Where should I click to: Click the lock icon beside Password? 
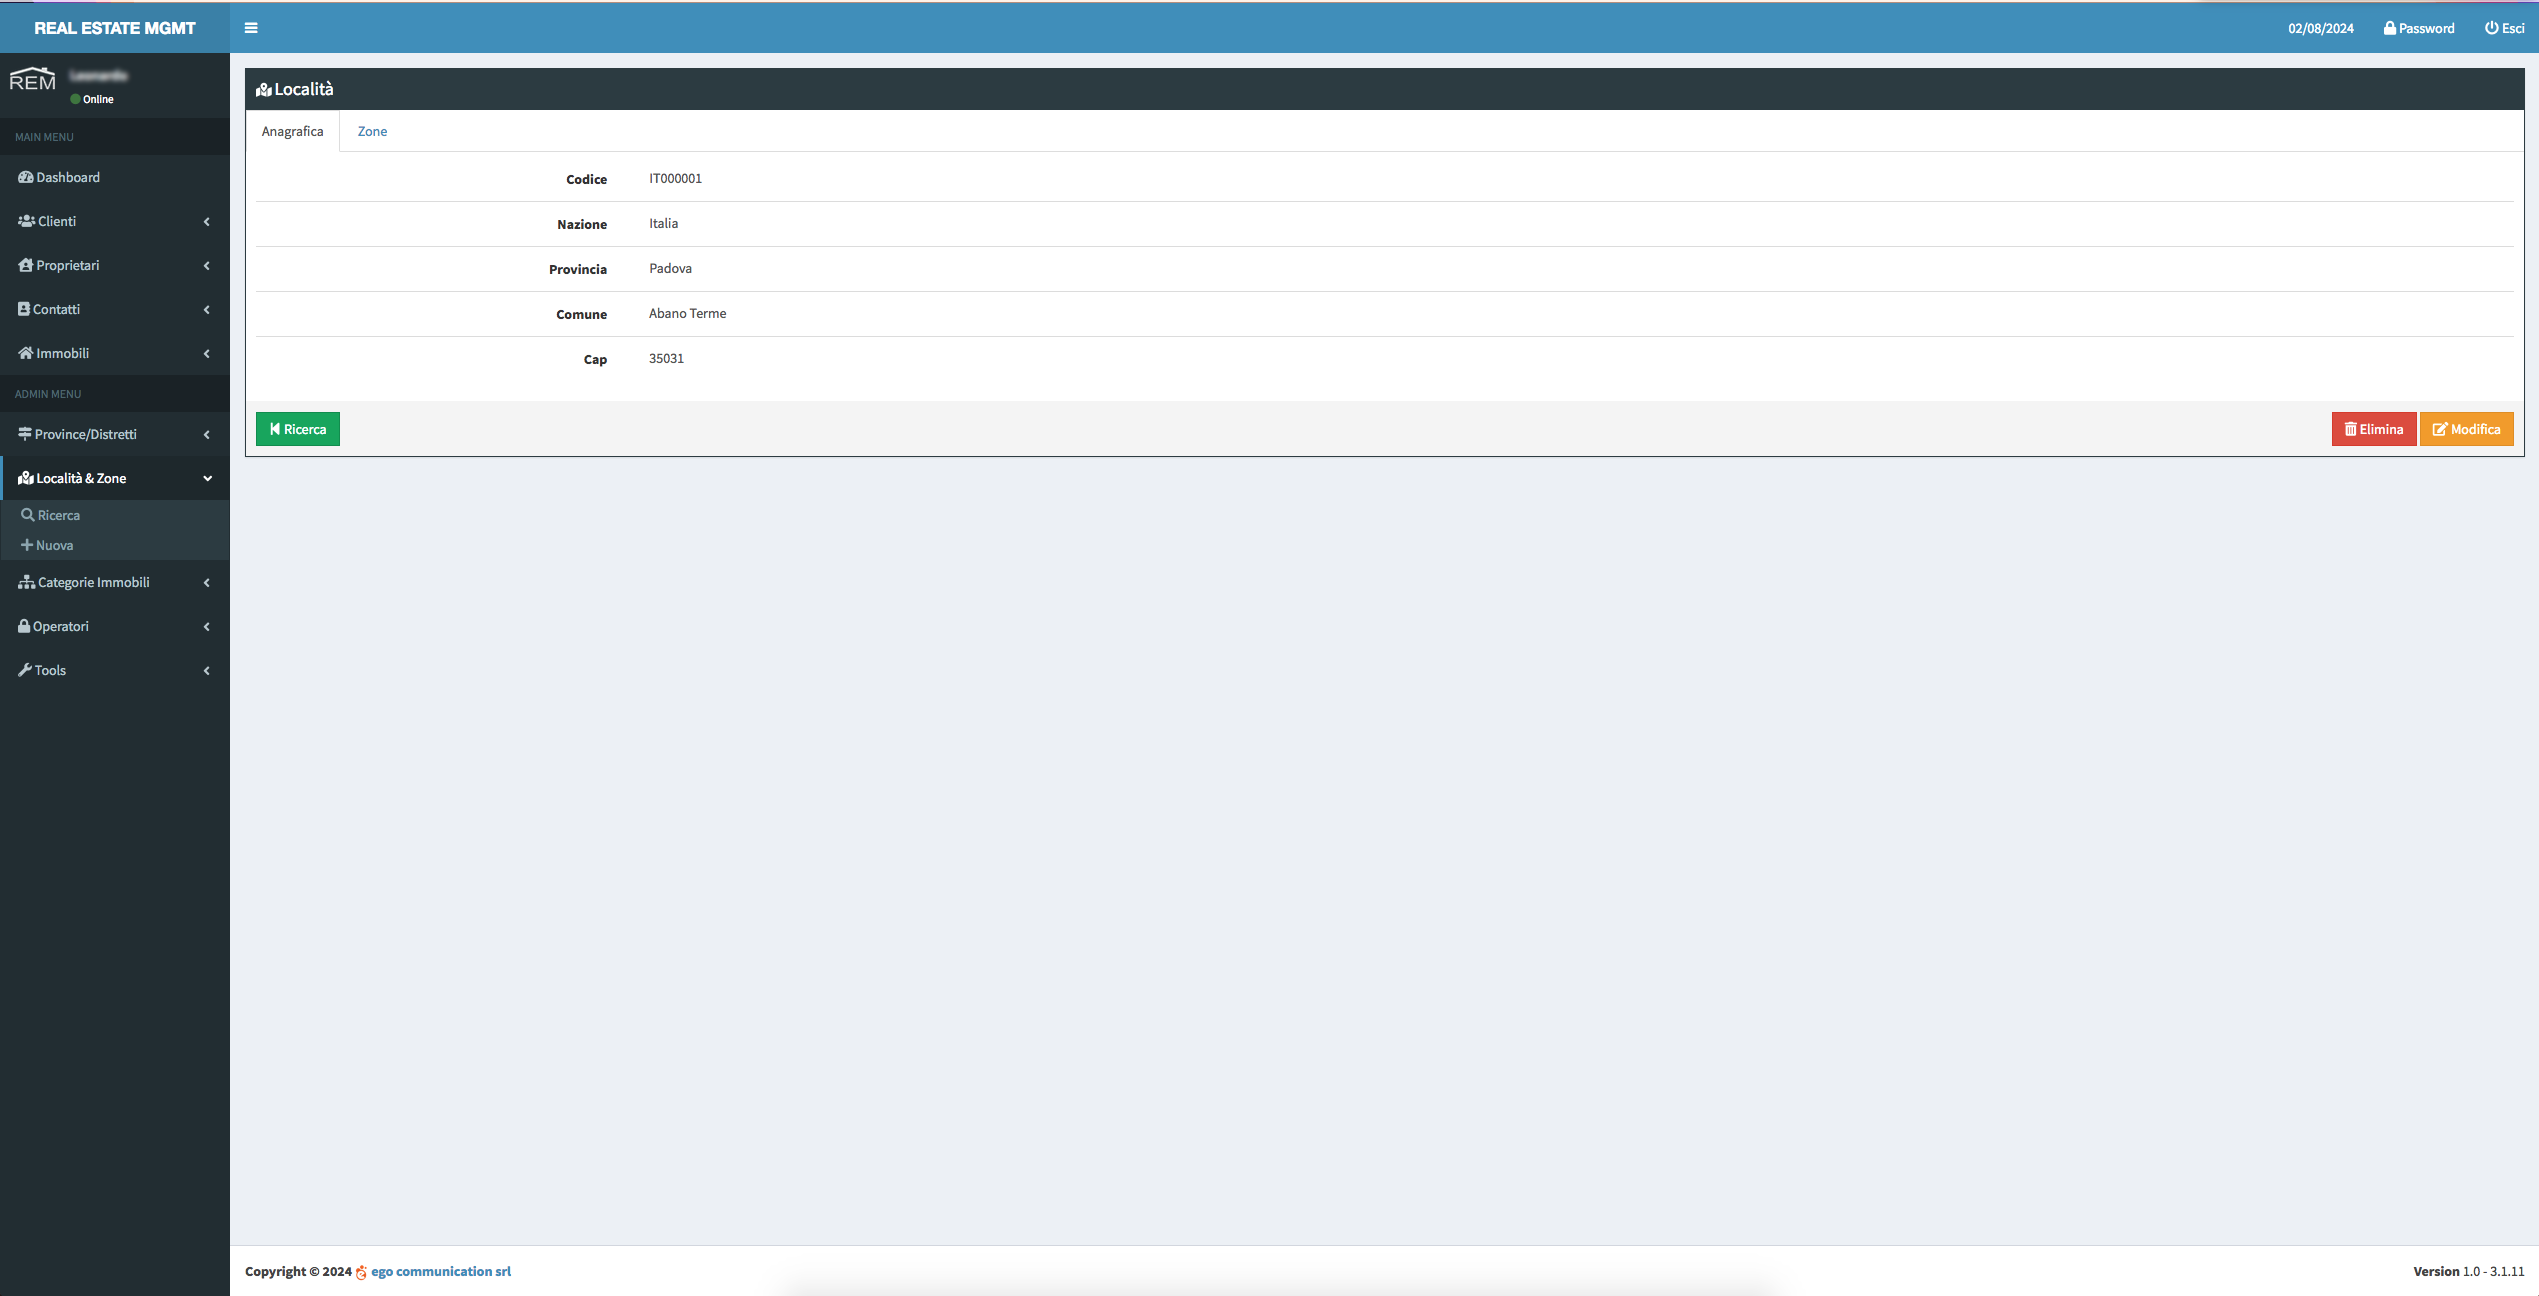pos(2389,28)
